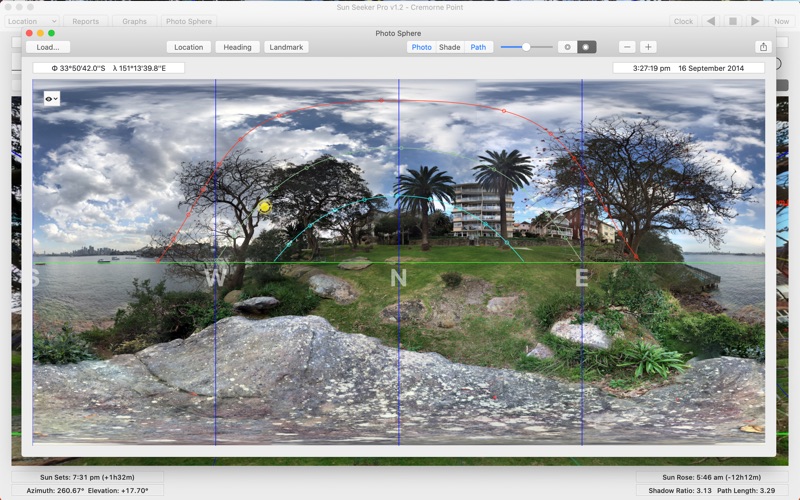Select the small sun marker size option
This screenshot has height=500, width=800.
(567, 47)
